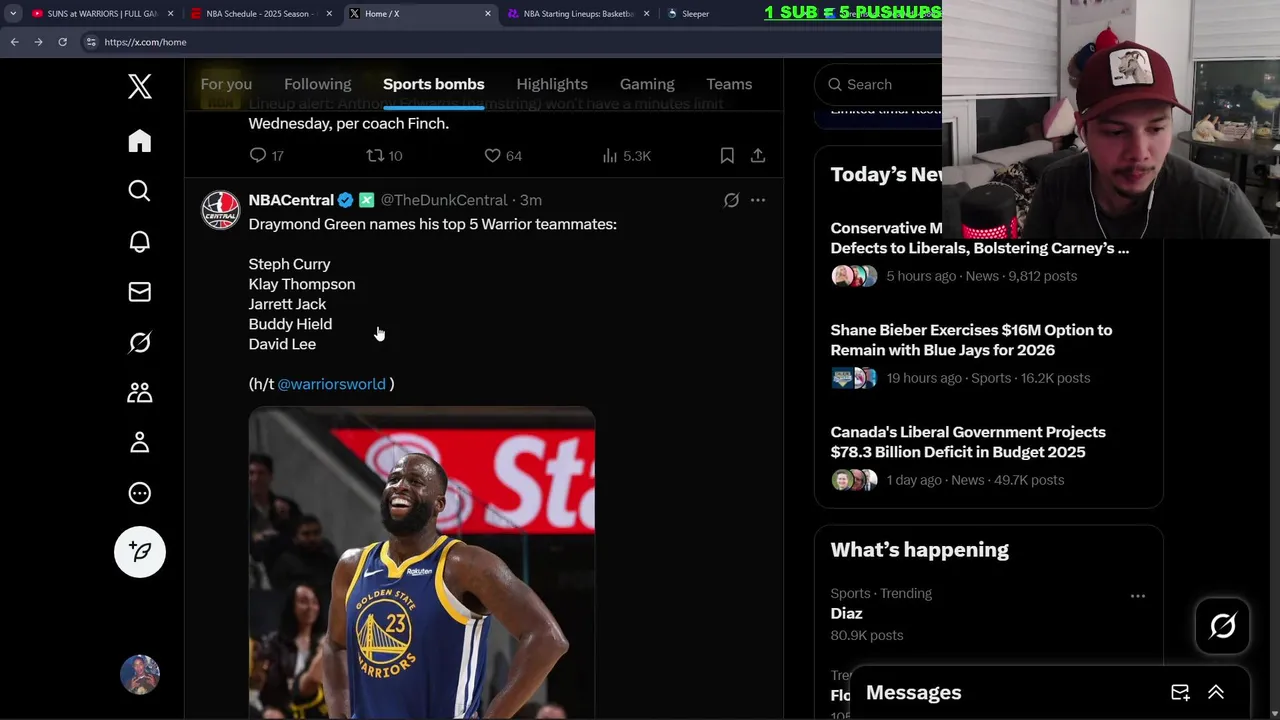Switch to For you tab
The image size is (1280, 720).
[x=226, y=84]
